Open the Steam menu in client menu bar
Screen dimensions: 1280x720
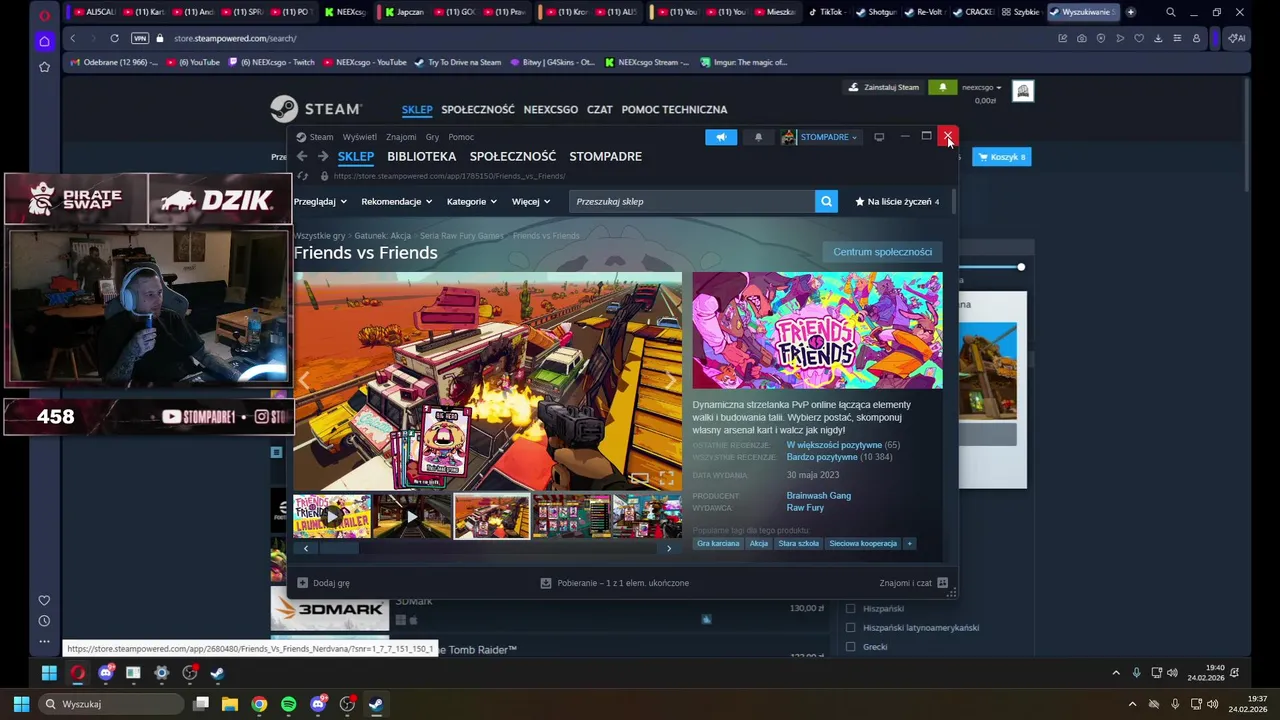[x=321, y=137]
